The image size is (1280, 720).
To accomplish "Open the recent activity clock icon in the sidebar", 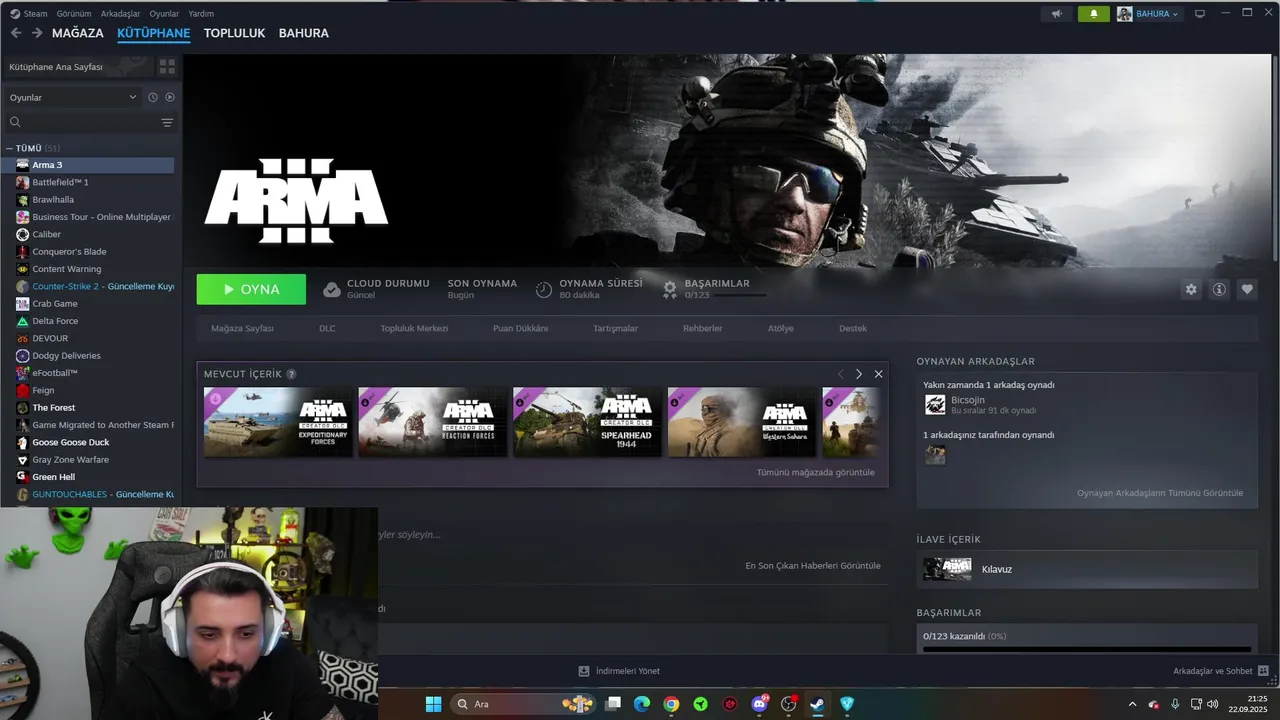I will 153,97.
